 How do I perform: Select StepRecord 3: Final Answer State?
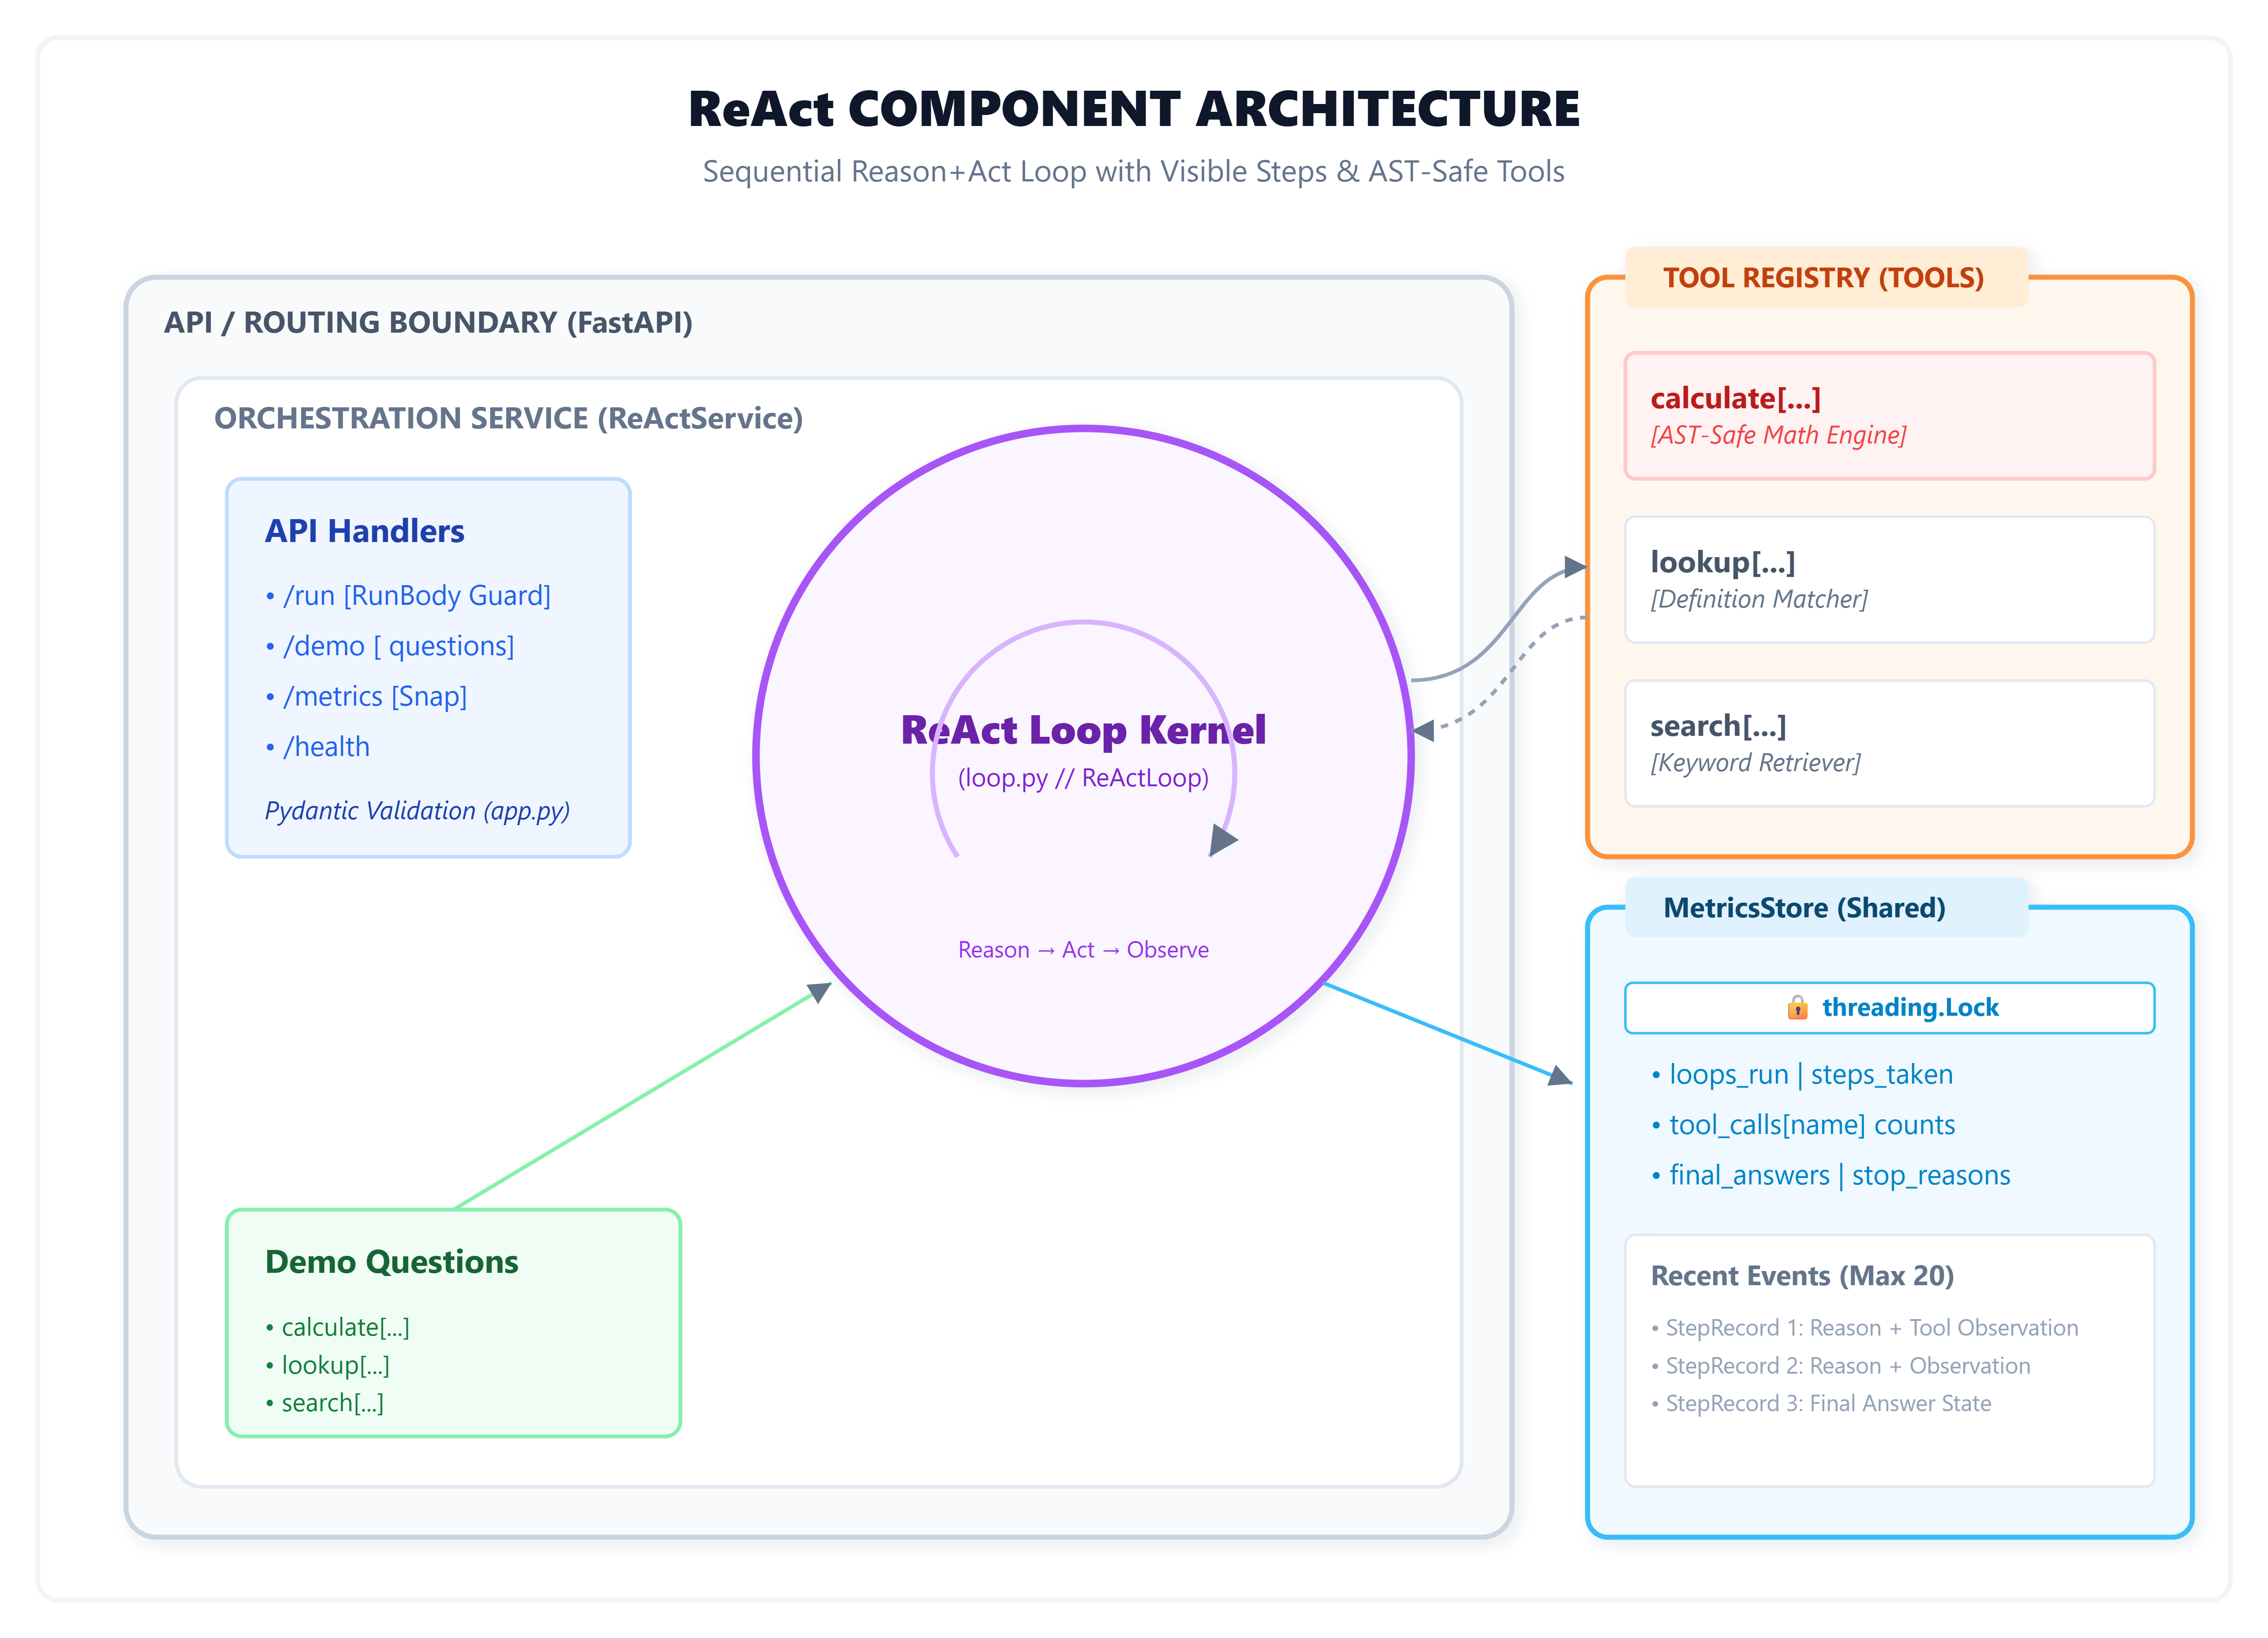click(1821, 1403)
